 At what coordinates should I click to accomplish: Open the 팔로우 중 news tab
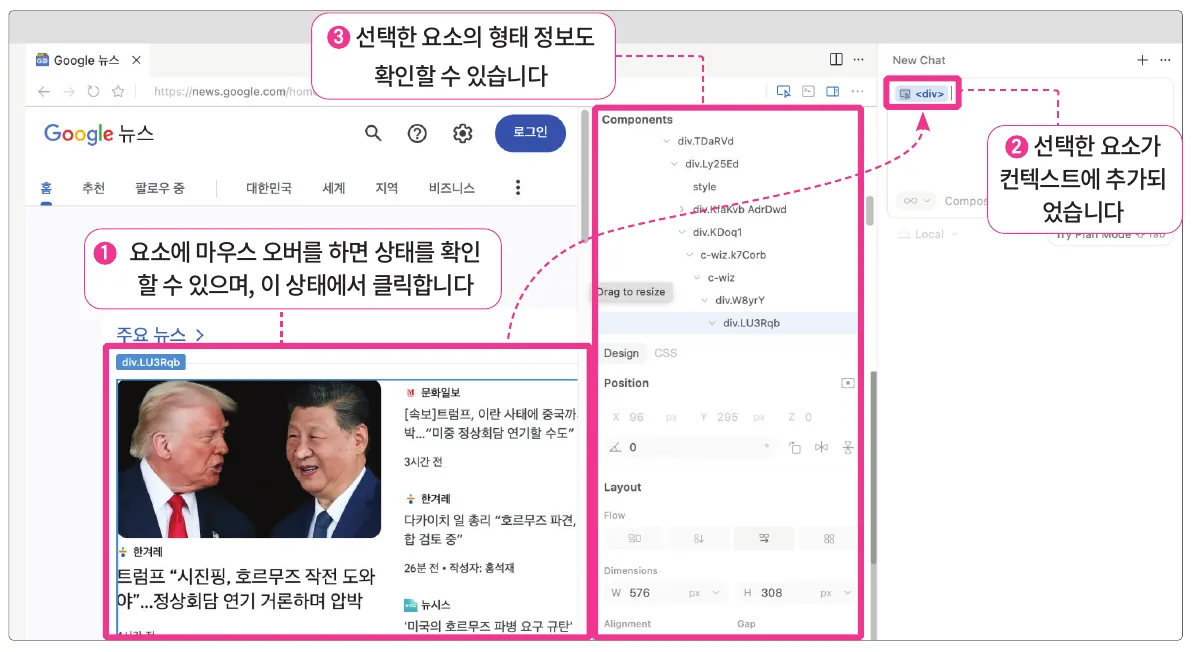[160, 188]
